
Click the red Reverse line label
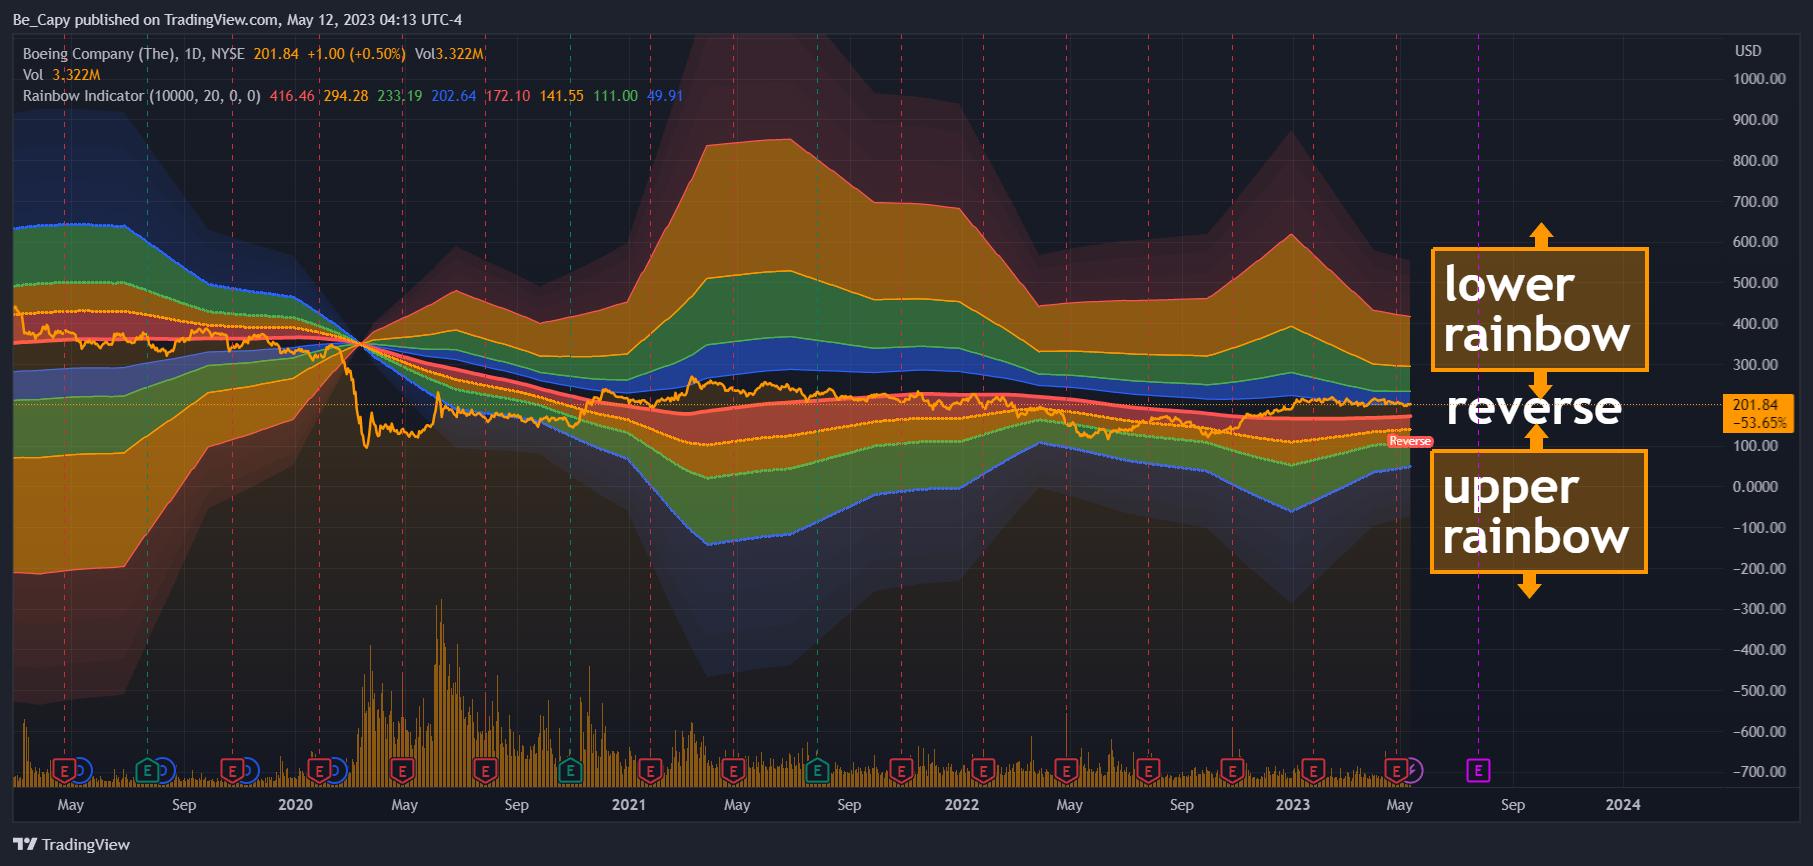(x=1410, y=441)
